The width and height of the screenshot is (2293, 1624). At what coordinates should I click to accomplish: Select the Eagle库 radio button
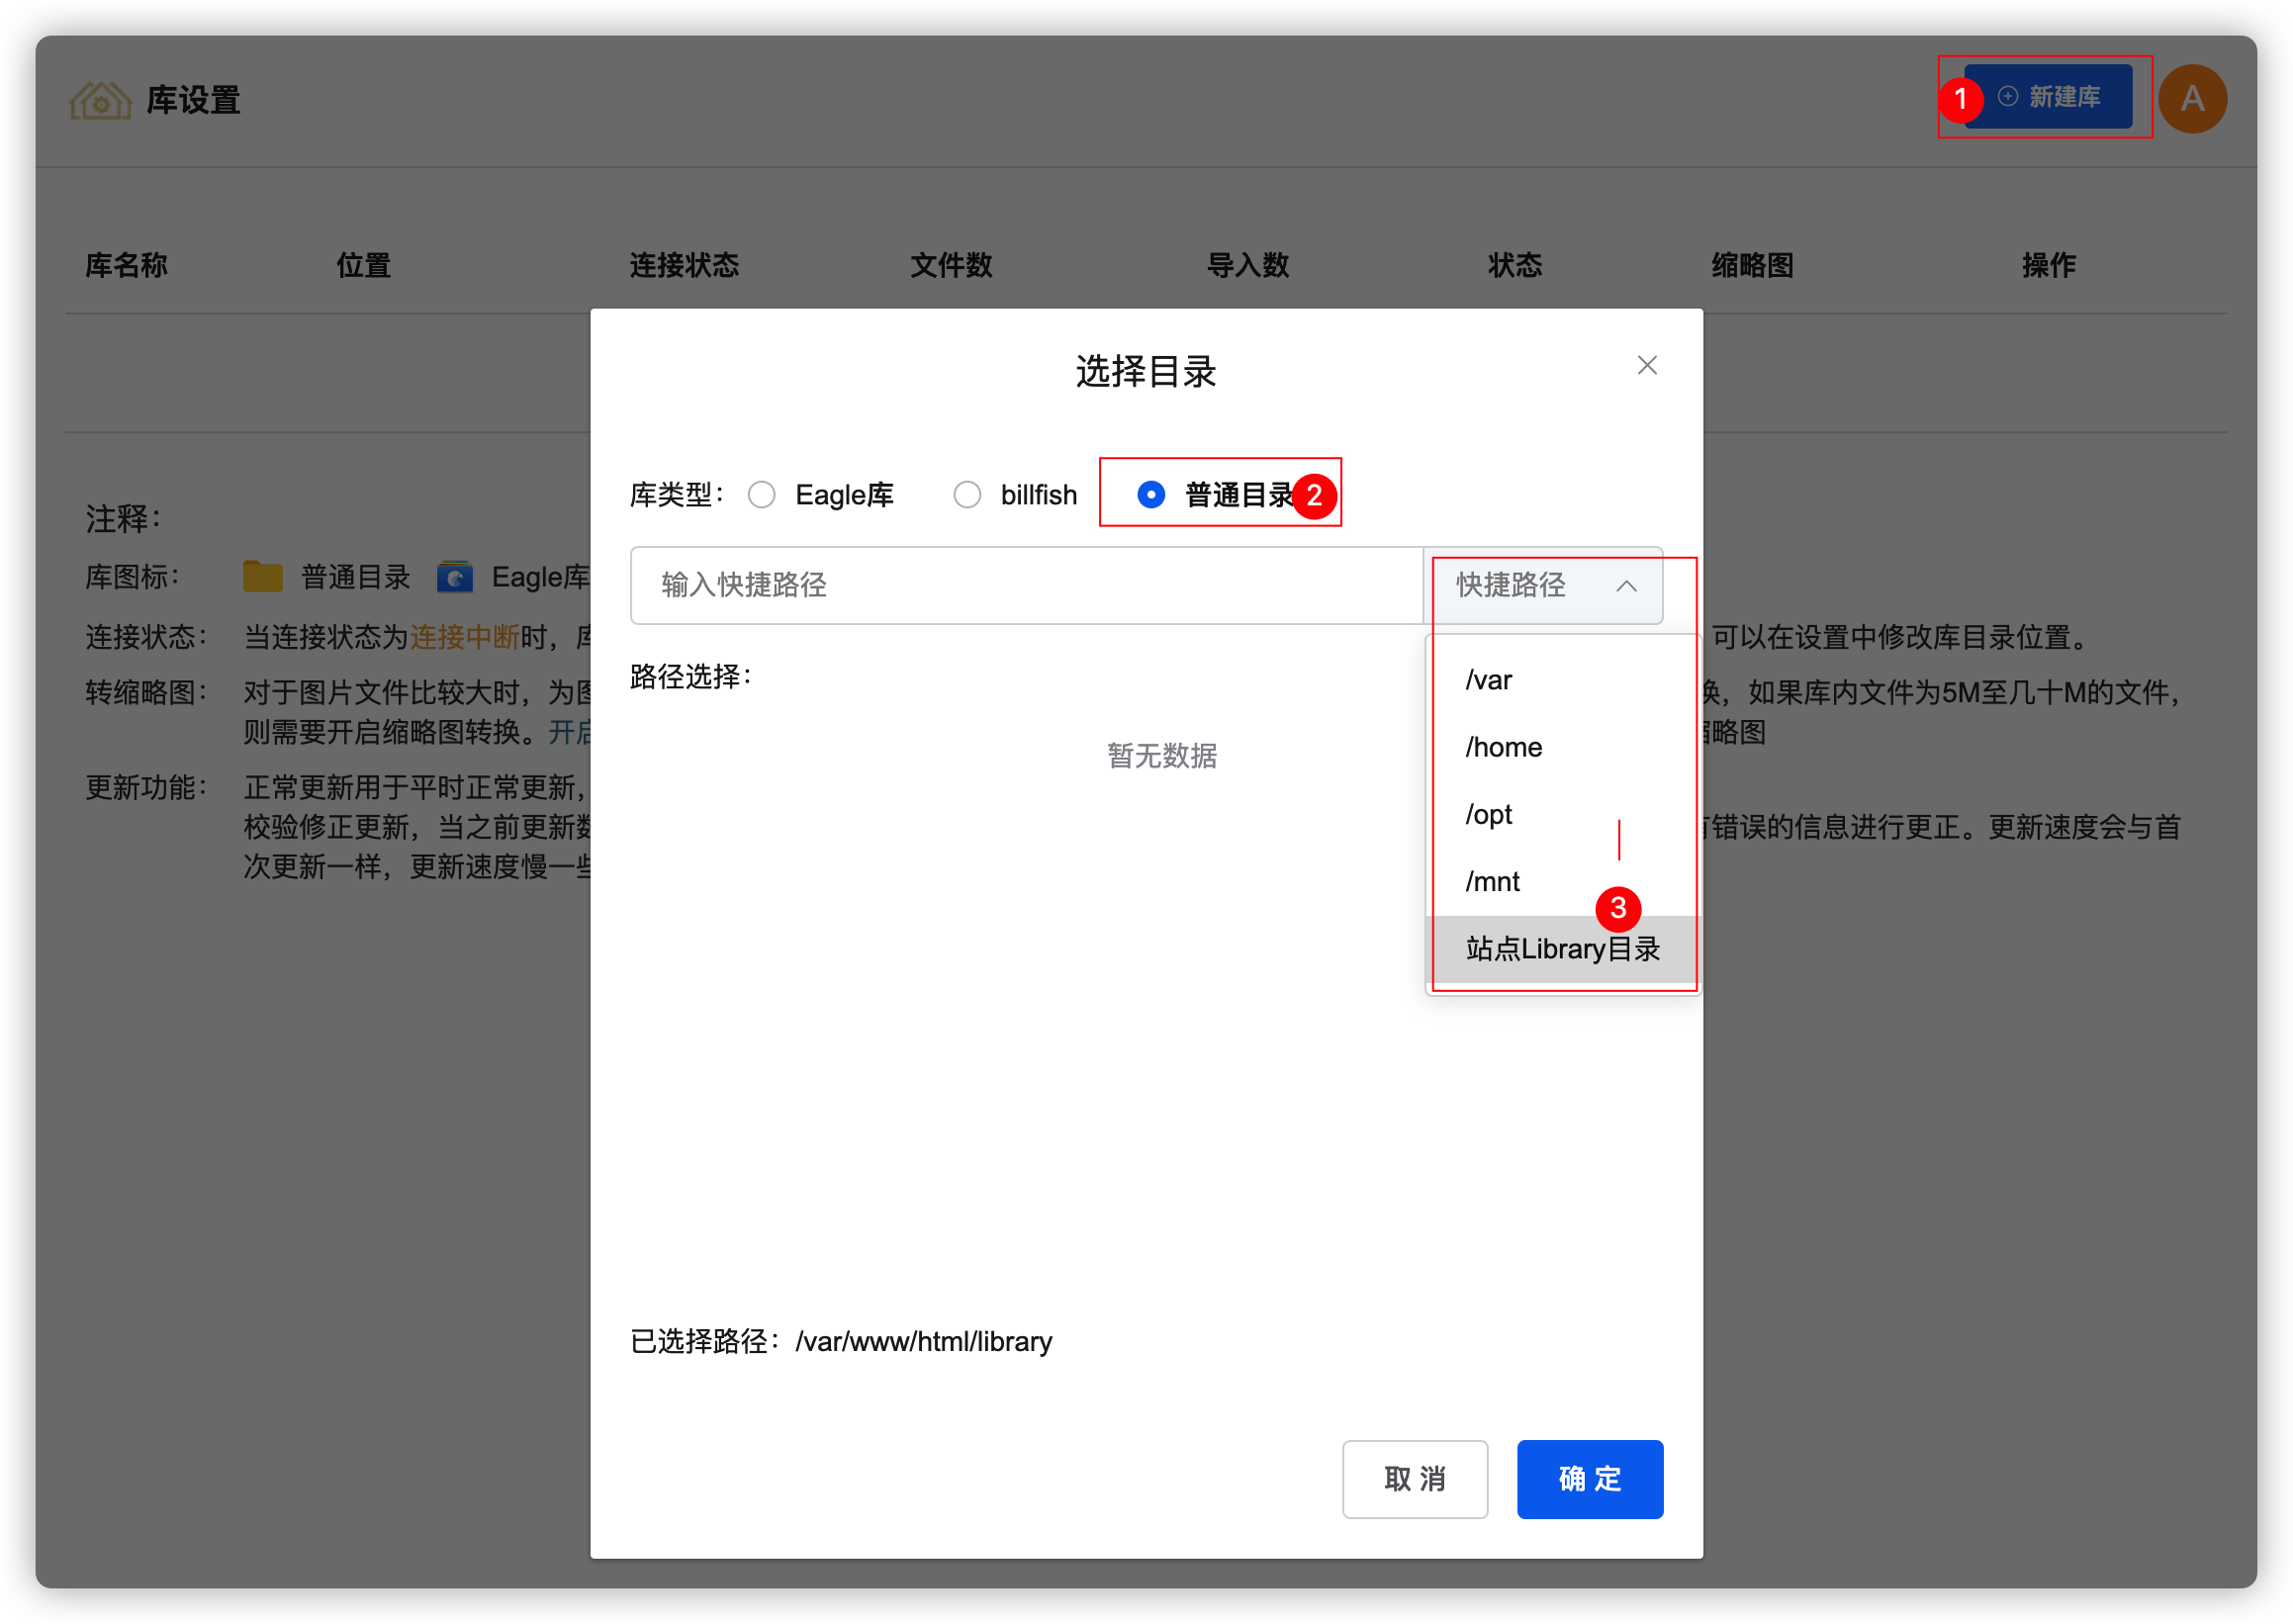(x=762, y=494)
